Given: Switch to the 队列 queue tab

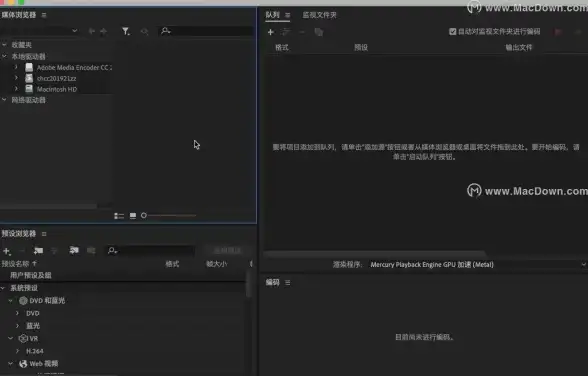Looking at the screenshot, I should (273, 15).
